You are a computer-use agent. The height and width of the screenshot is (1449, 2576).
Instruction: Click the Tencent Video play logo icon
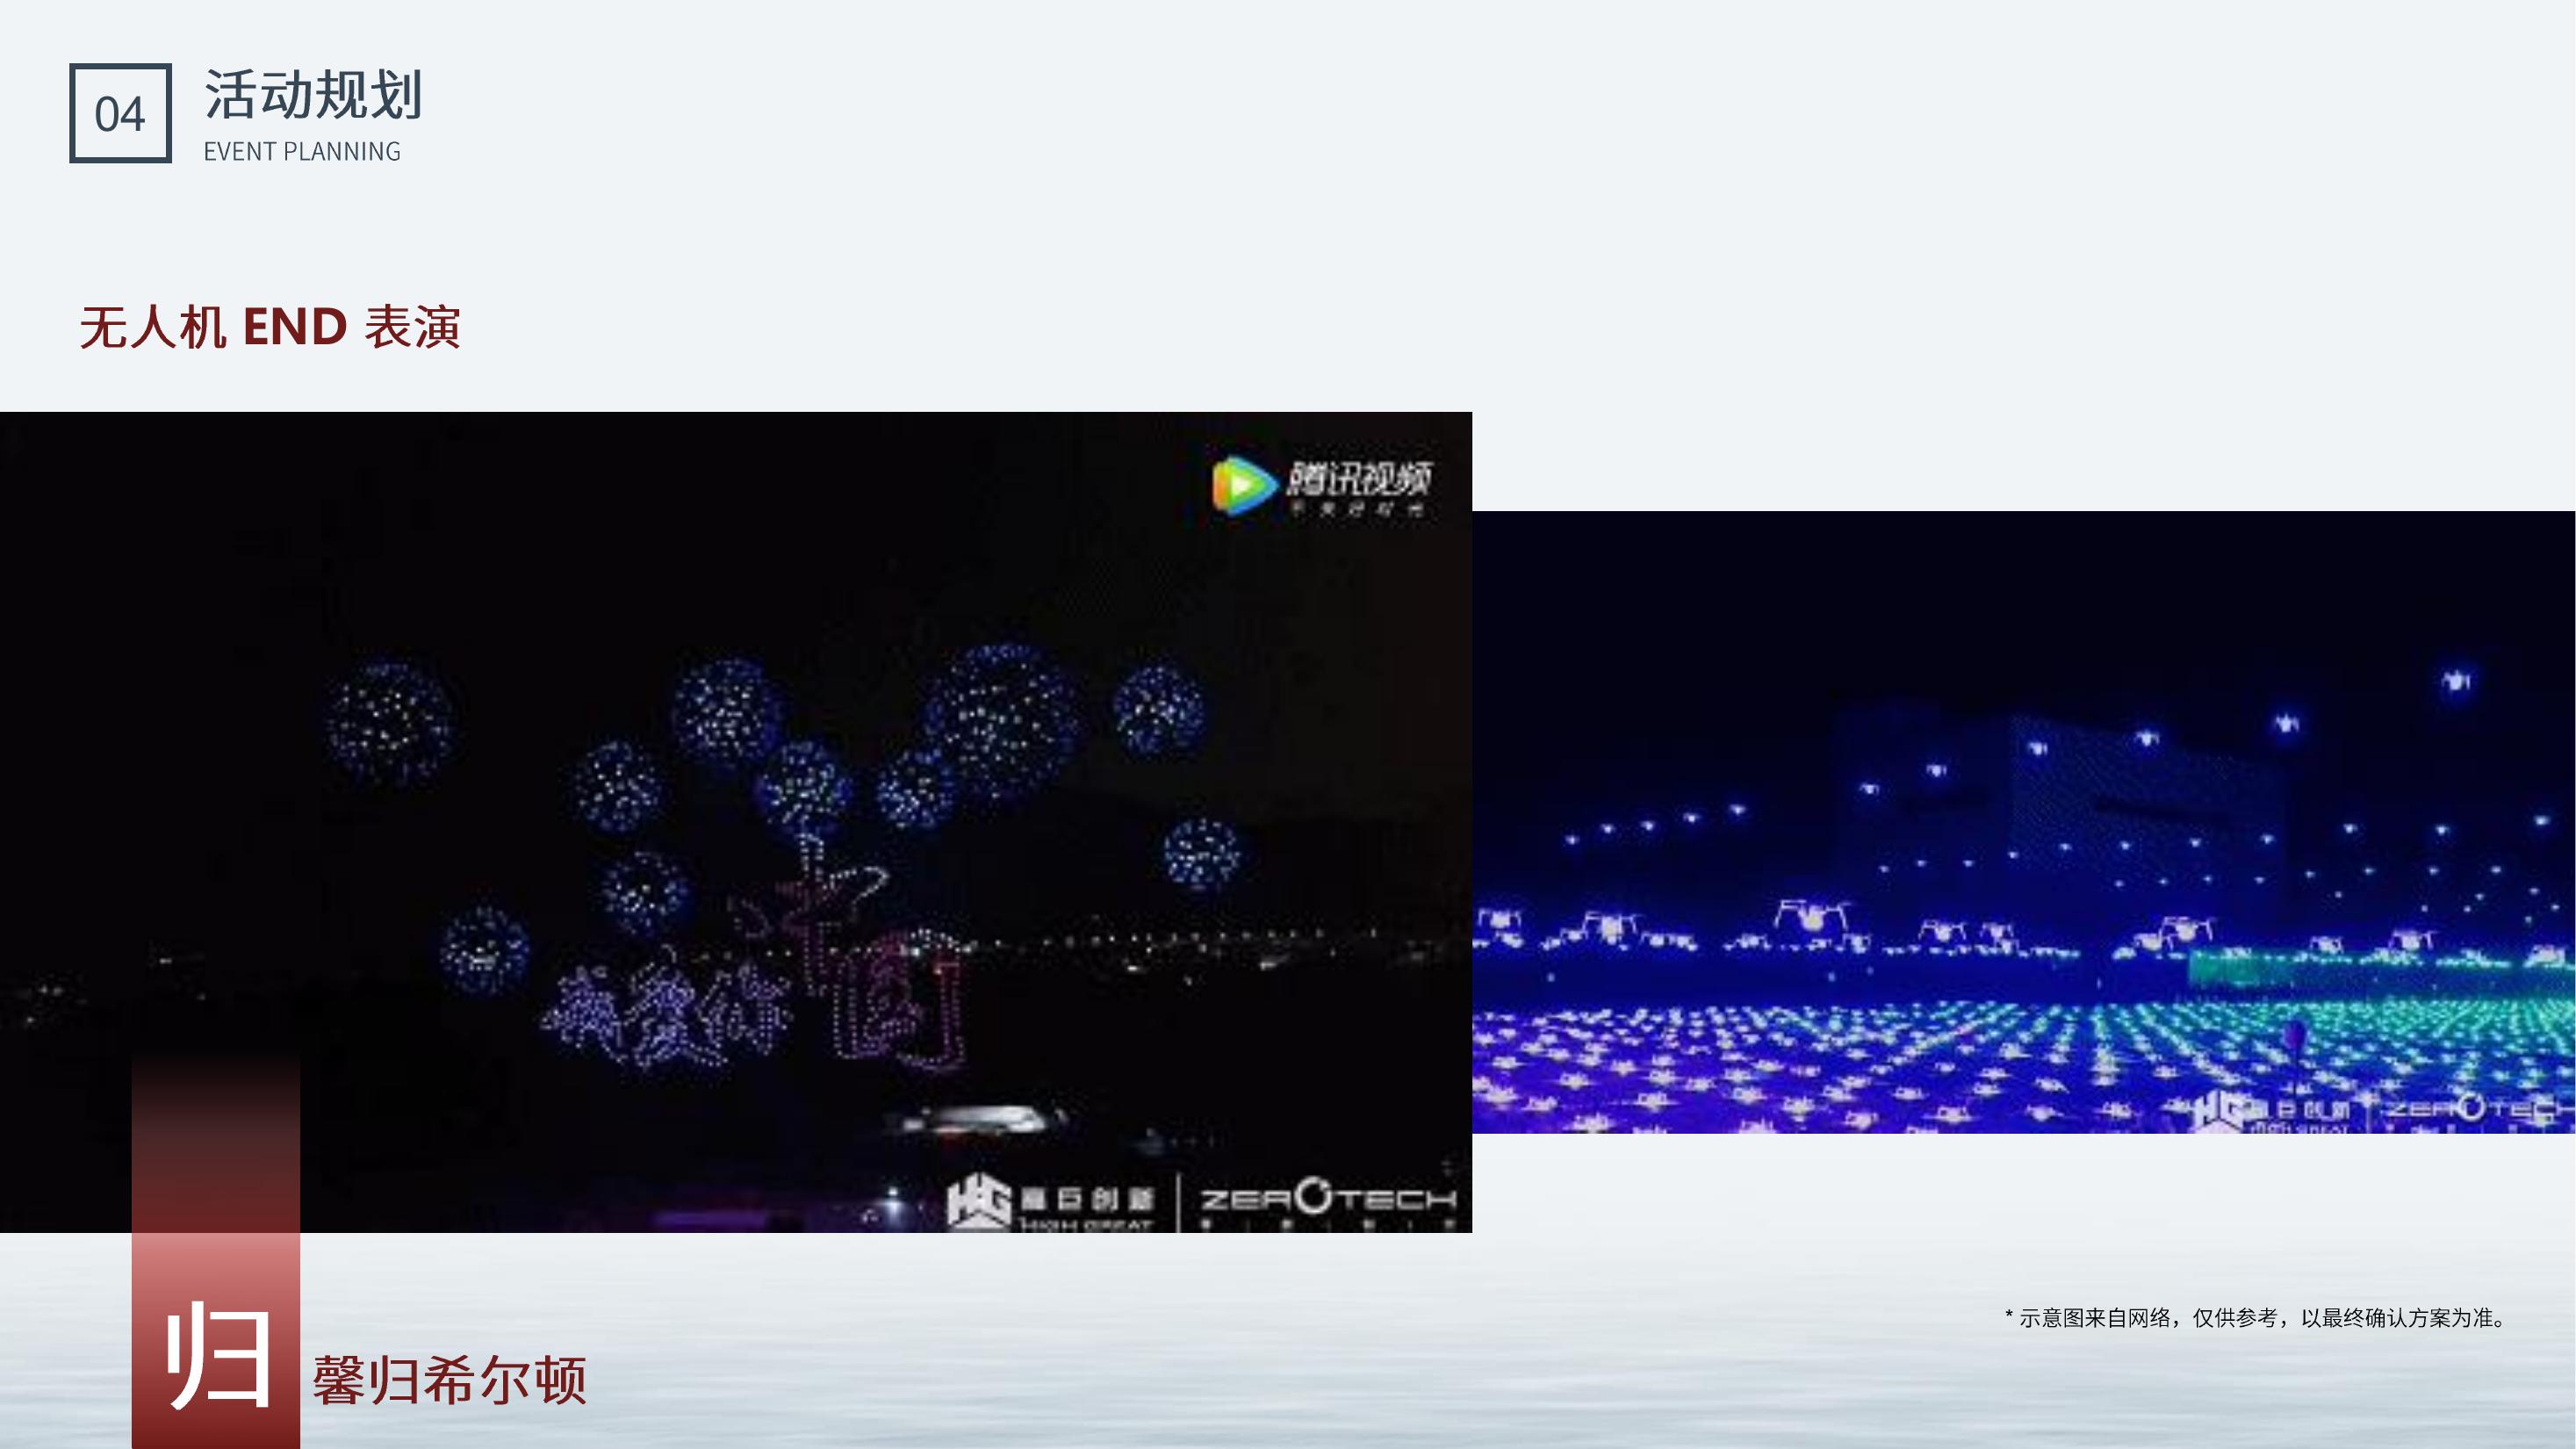pos(1243,485)
